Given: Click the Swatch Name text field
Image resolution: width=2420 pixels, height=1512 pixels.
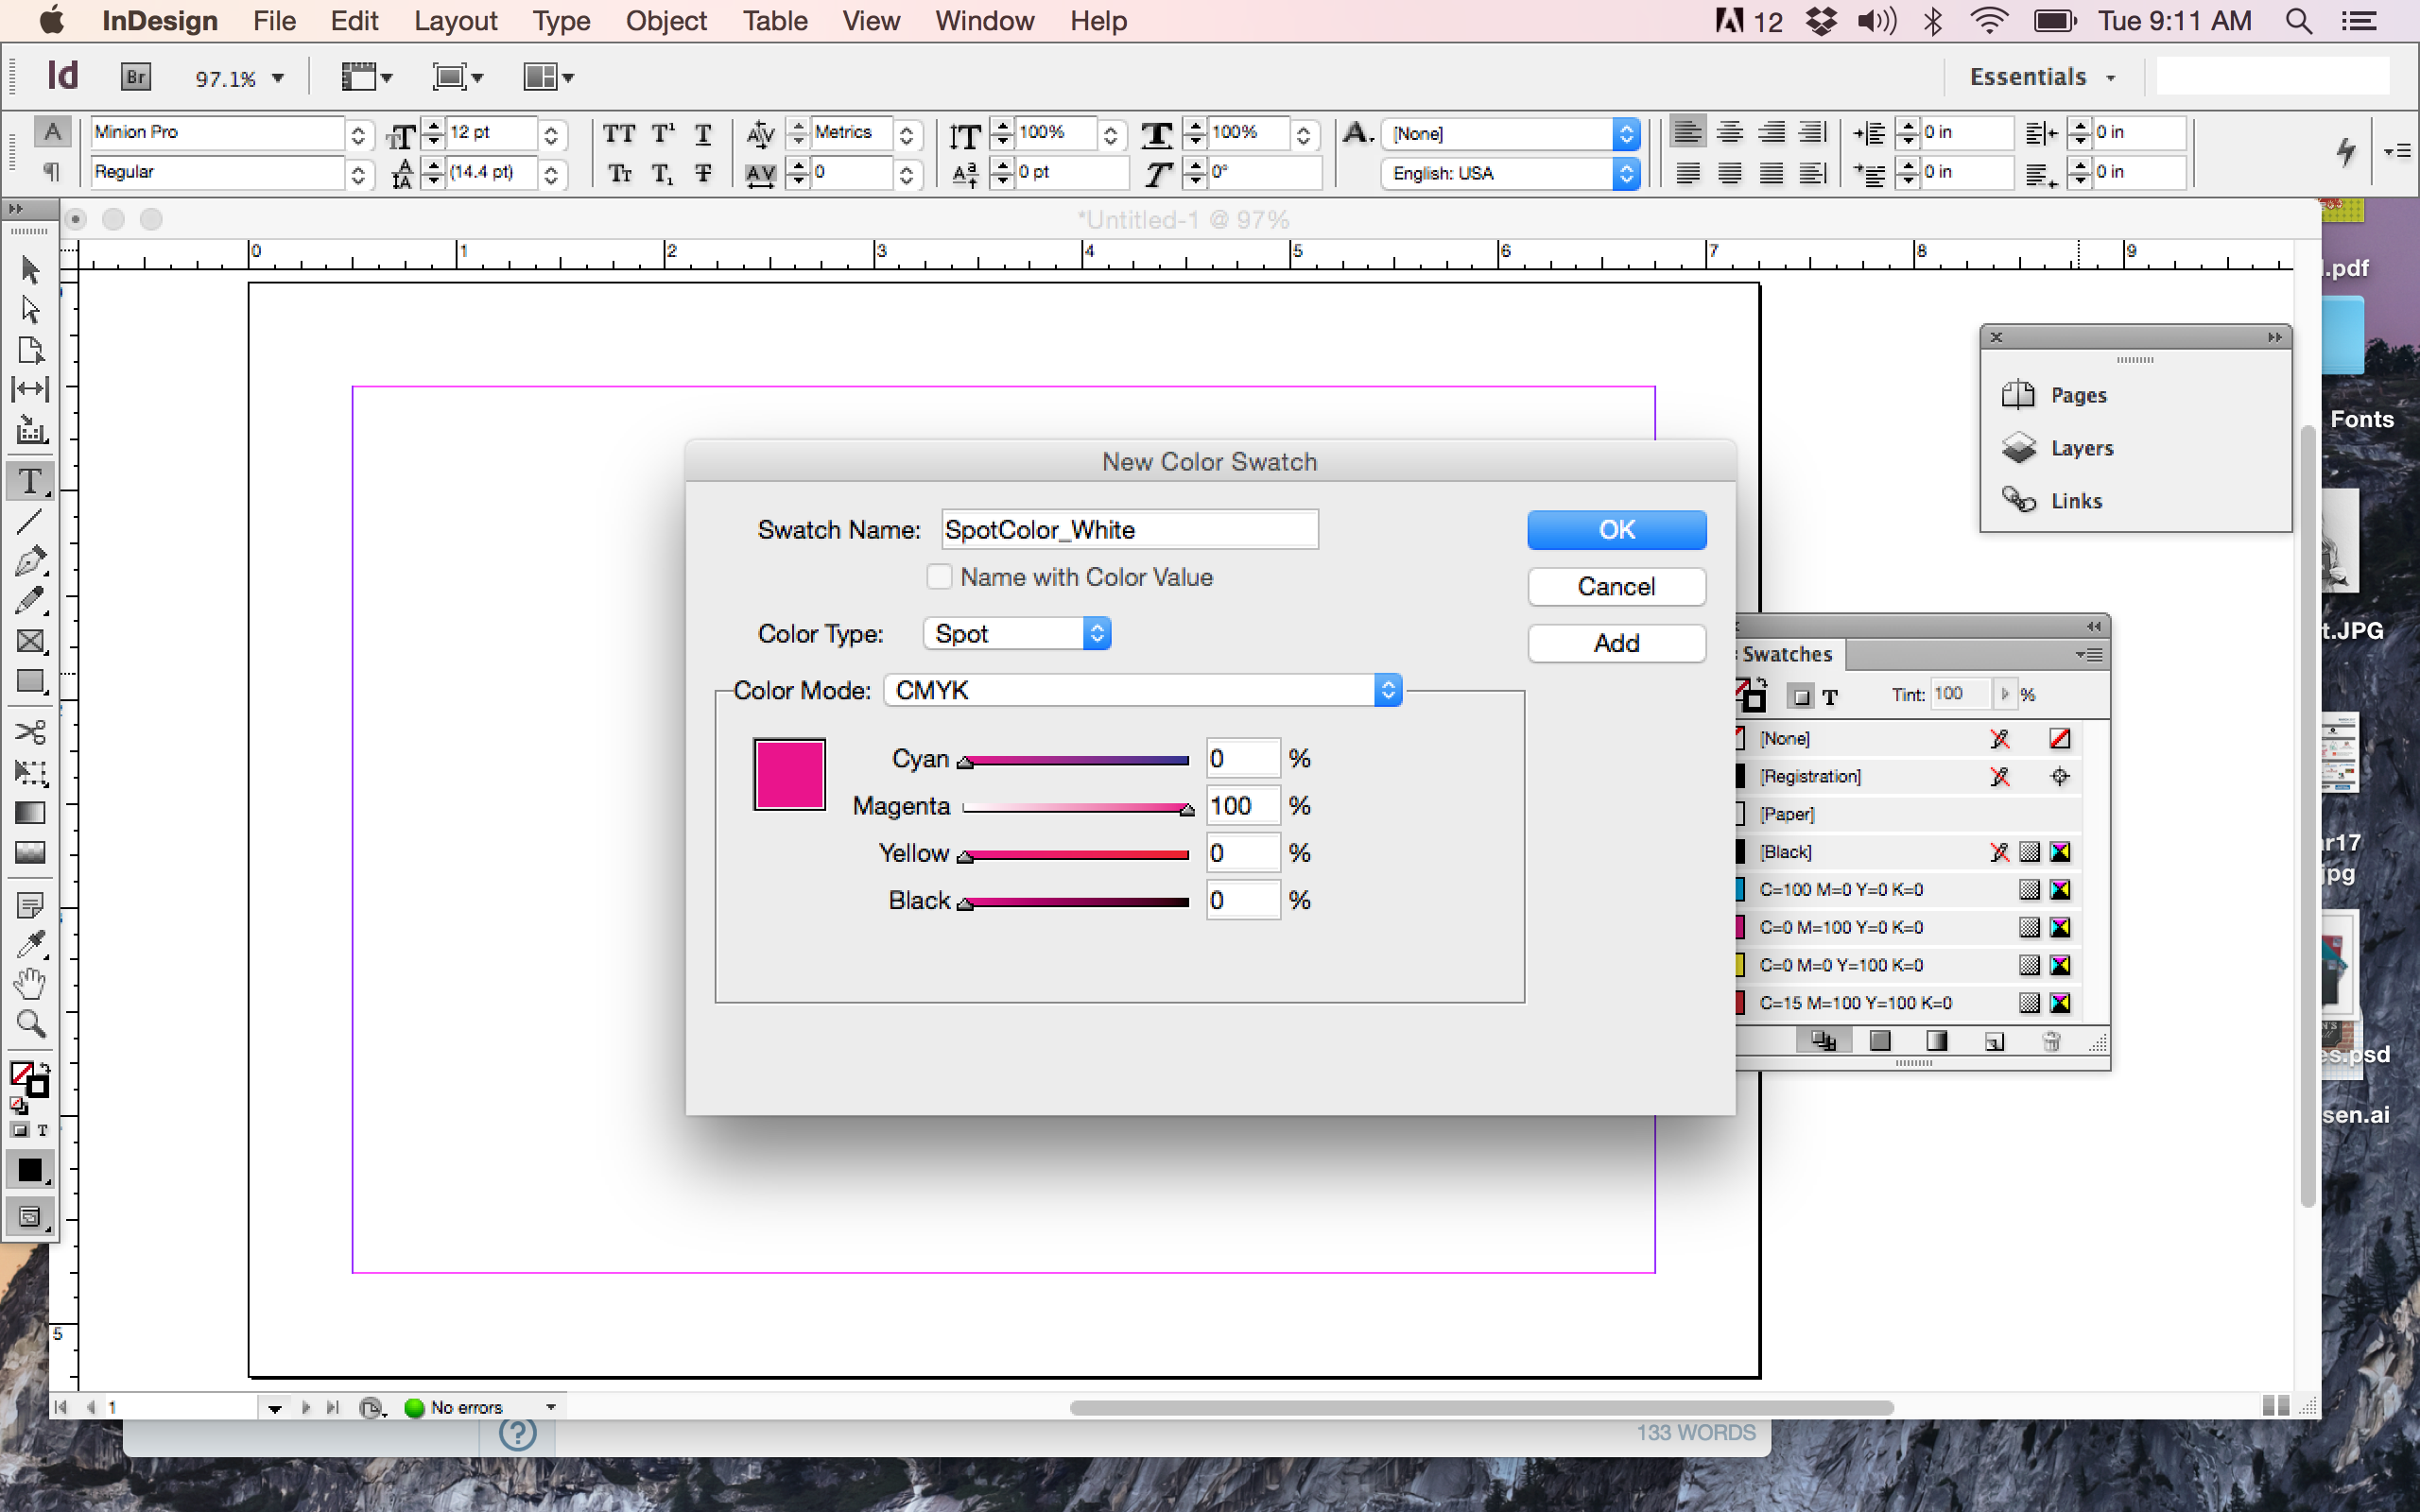Looking at the screenshot, I should pos(1129,530).
